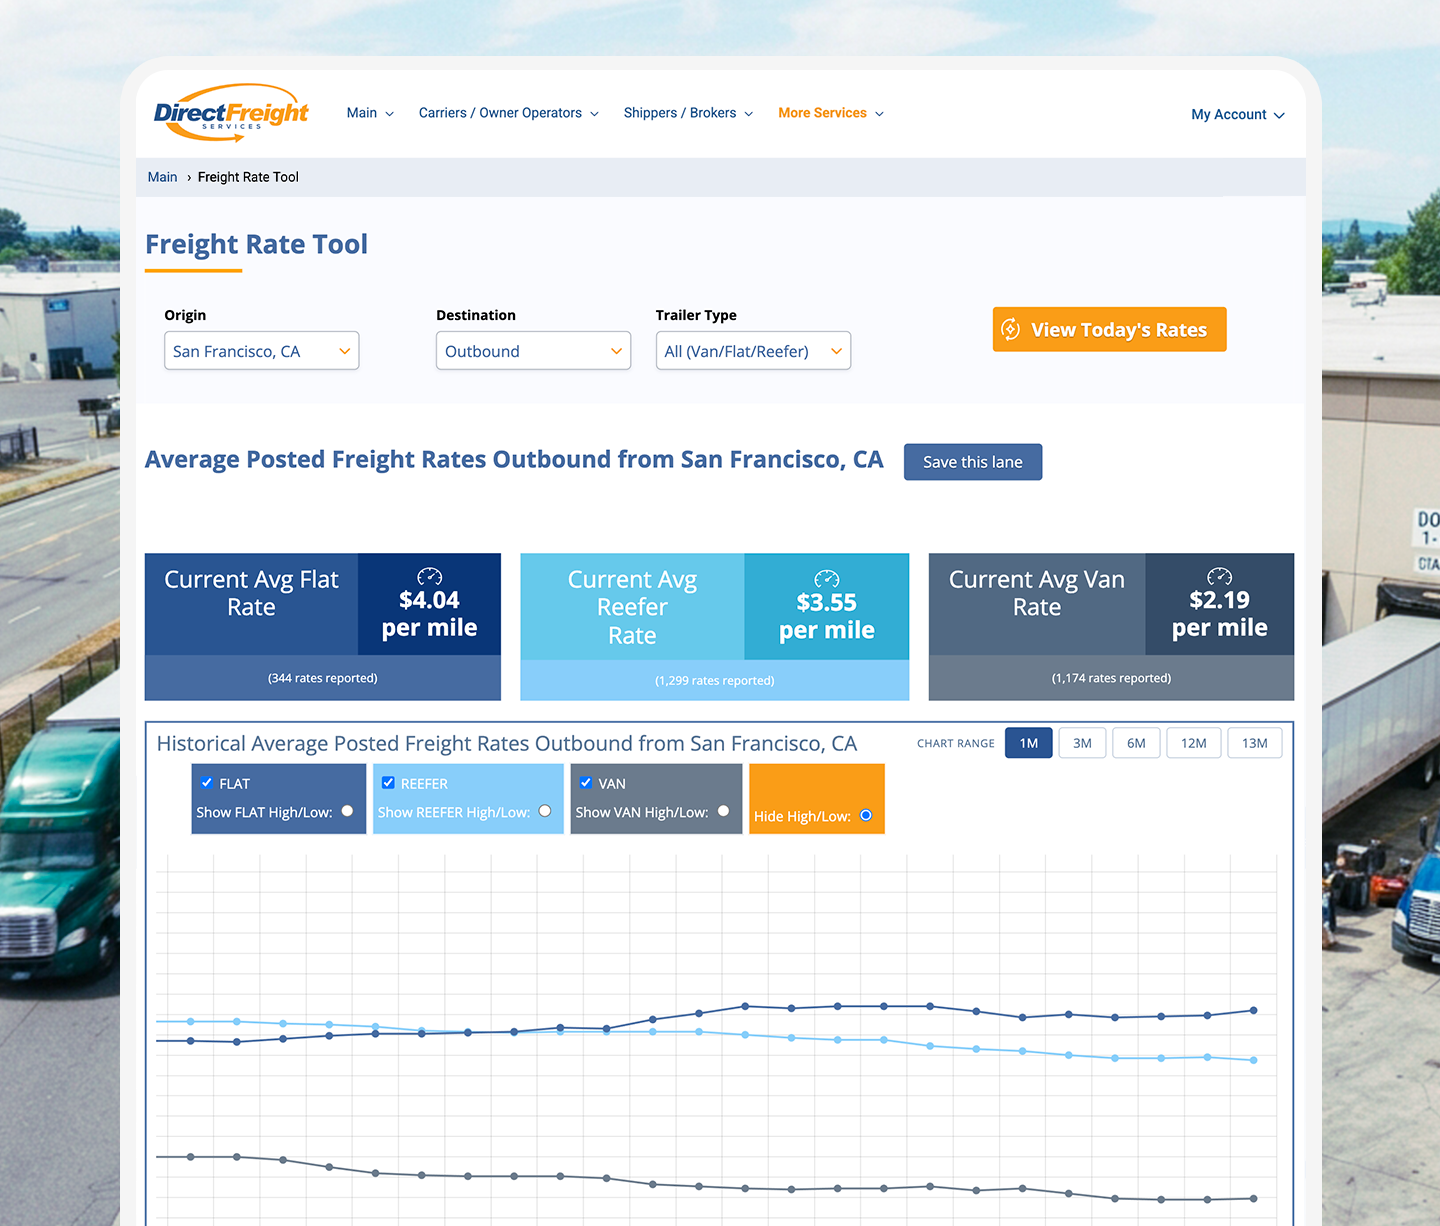Screen dimensions: 1440x1226
Task: Open the My Account menu
Action: (1238, 115)
